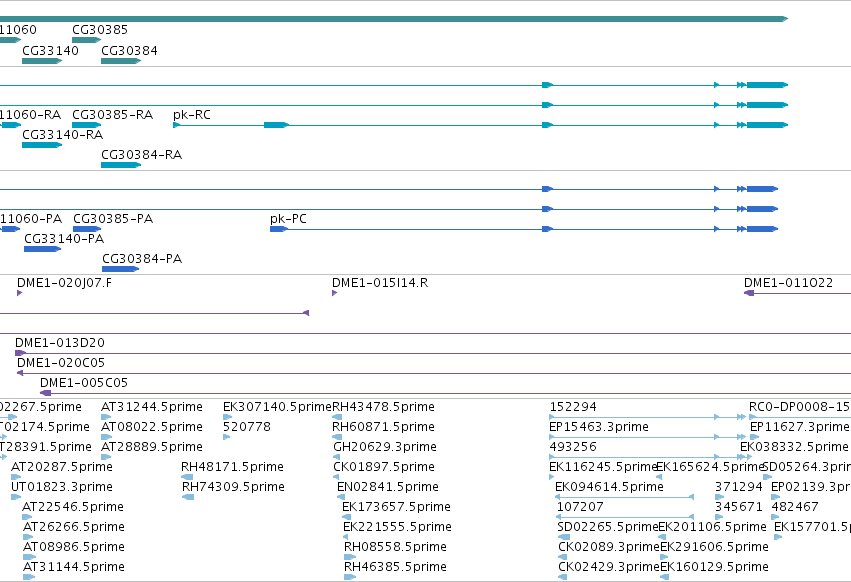851x582 pixels.
Task: Click the 345671 feature
Action: 719,517
